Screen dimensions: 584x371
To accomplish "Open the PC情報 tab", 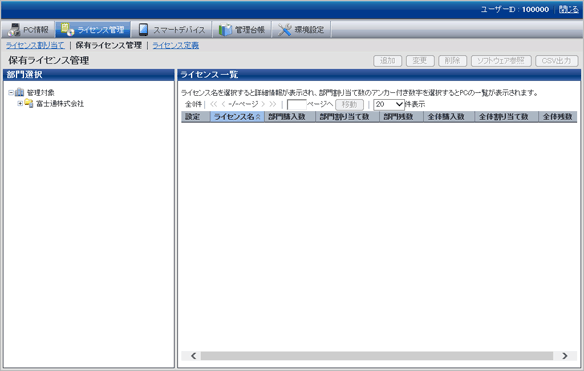I will click(28, 29).
